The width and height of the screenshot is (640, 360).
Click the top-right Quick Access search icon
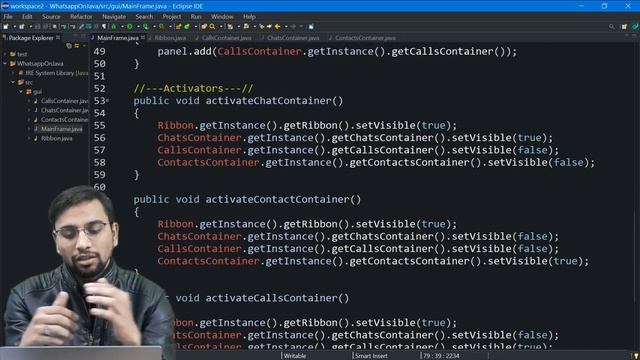[x=611, y=27]
